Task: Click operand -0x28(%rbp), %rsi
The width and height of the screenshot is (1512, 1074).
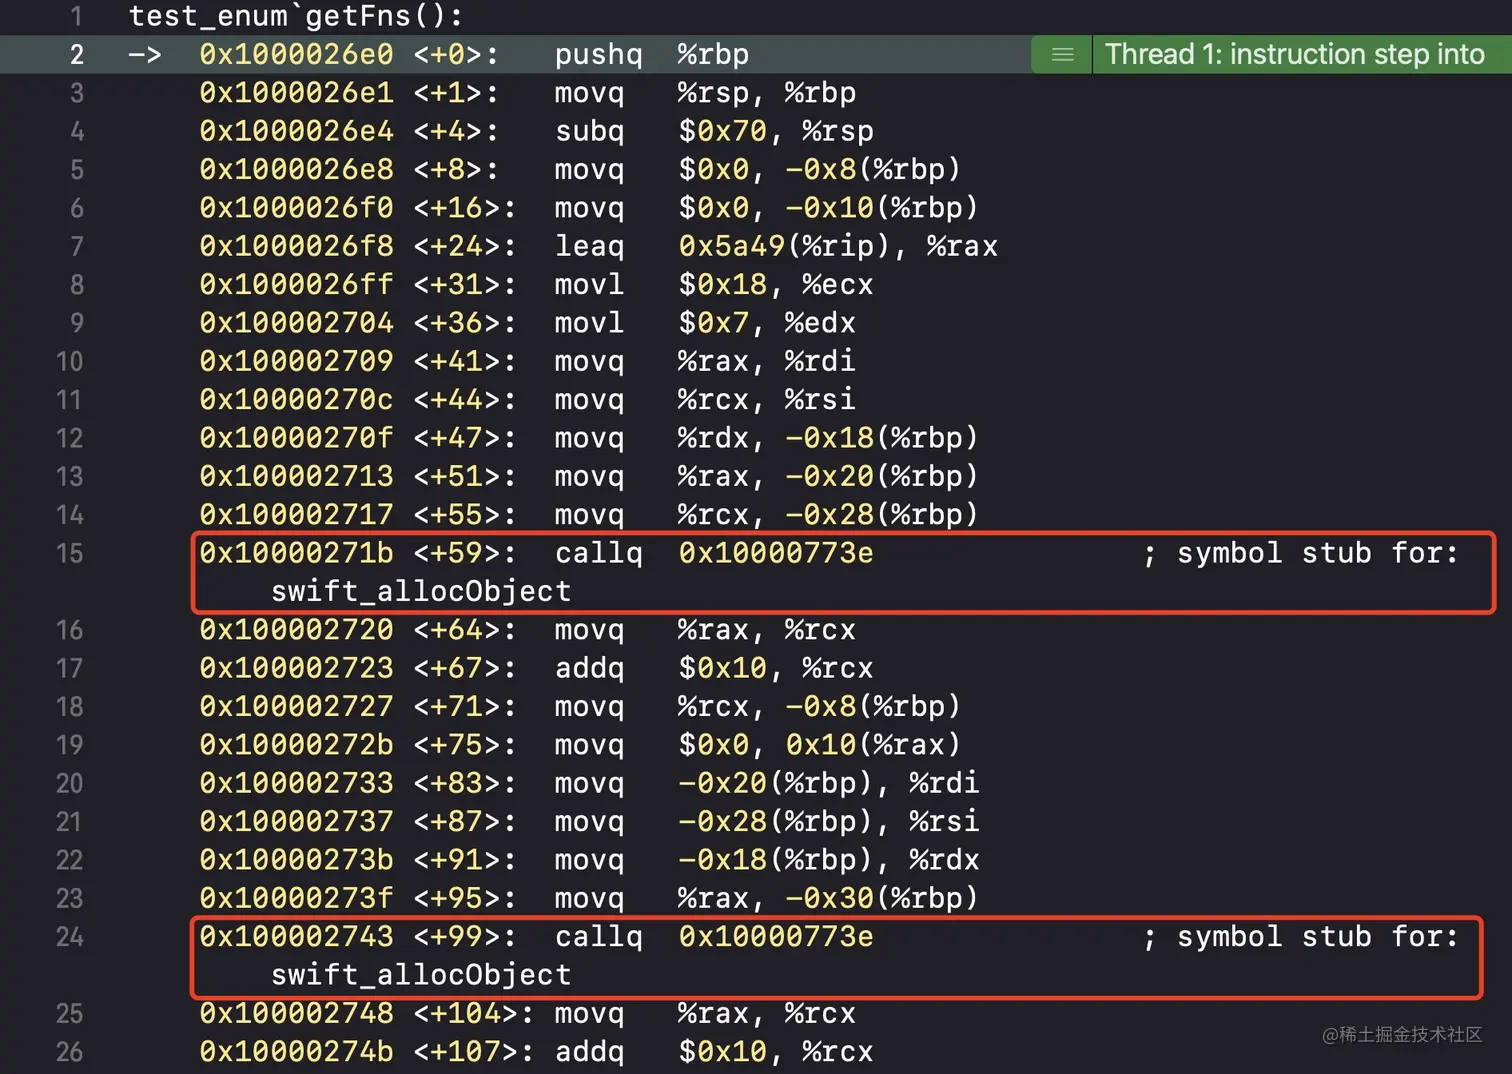Action: tap(828, 822)
